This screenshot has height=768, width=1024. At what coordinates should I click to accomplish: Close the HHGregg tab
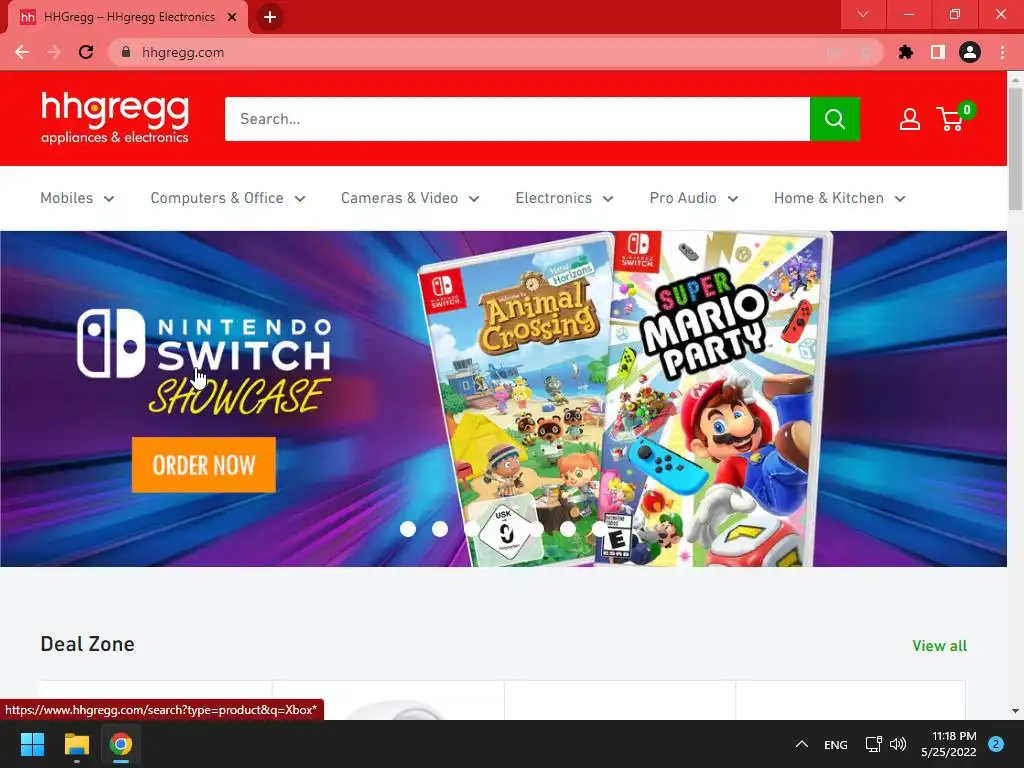click(232, 17)
